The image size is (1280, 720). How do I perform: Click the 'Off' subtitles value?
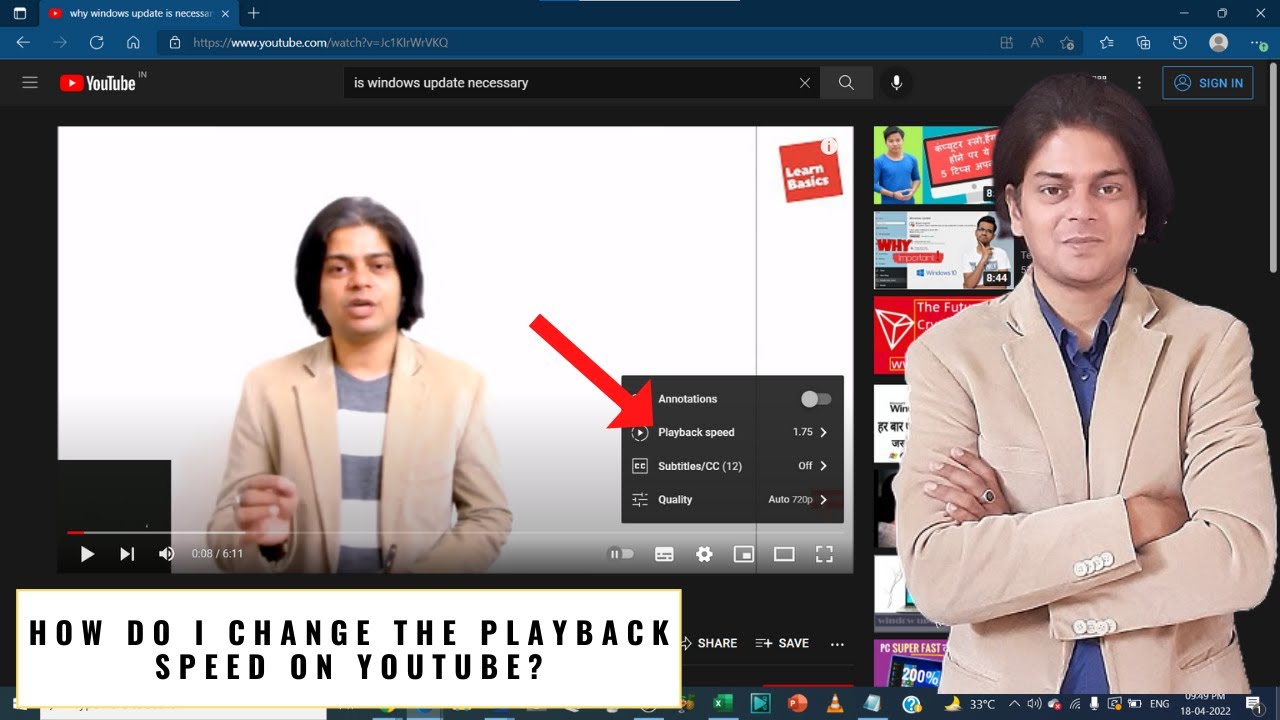tap(805, 466)
